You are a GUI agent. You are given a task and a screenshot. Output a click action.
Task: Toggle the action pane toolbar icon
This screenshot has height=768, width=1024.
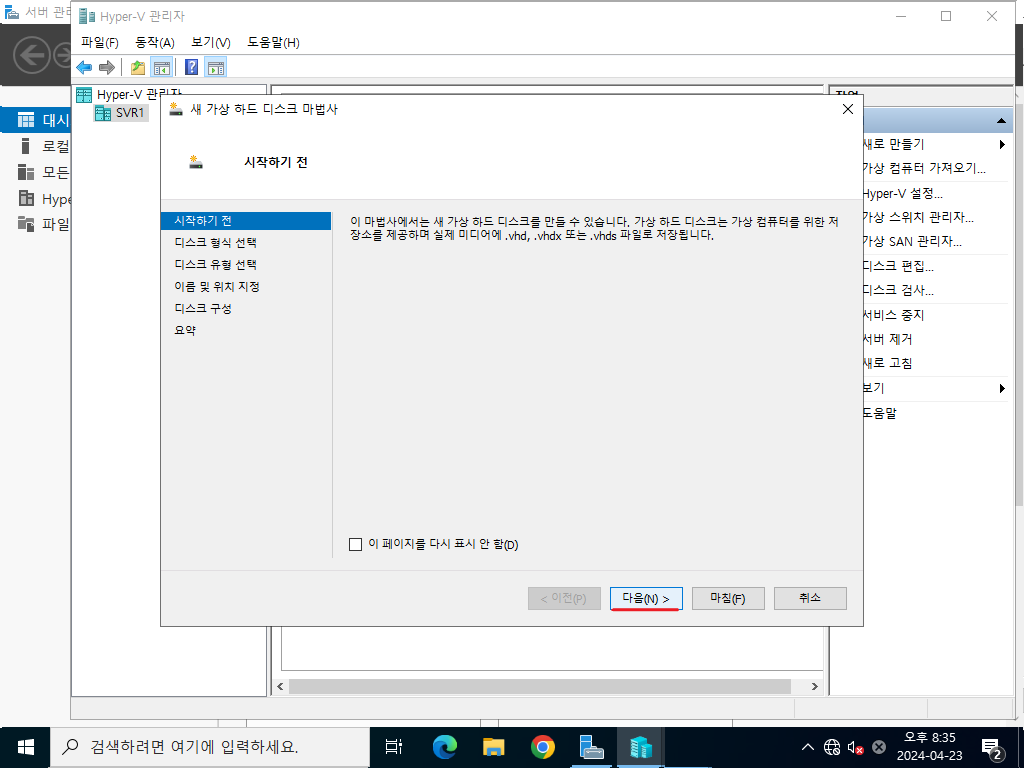[216, 67]
